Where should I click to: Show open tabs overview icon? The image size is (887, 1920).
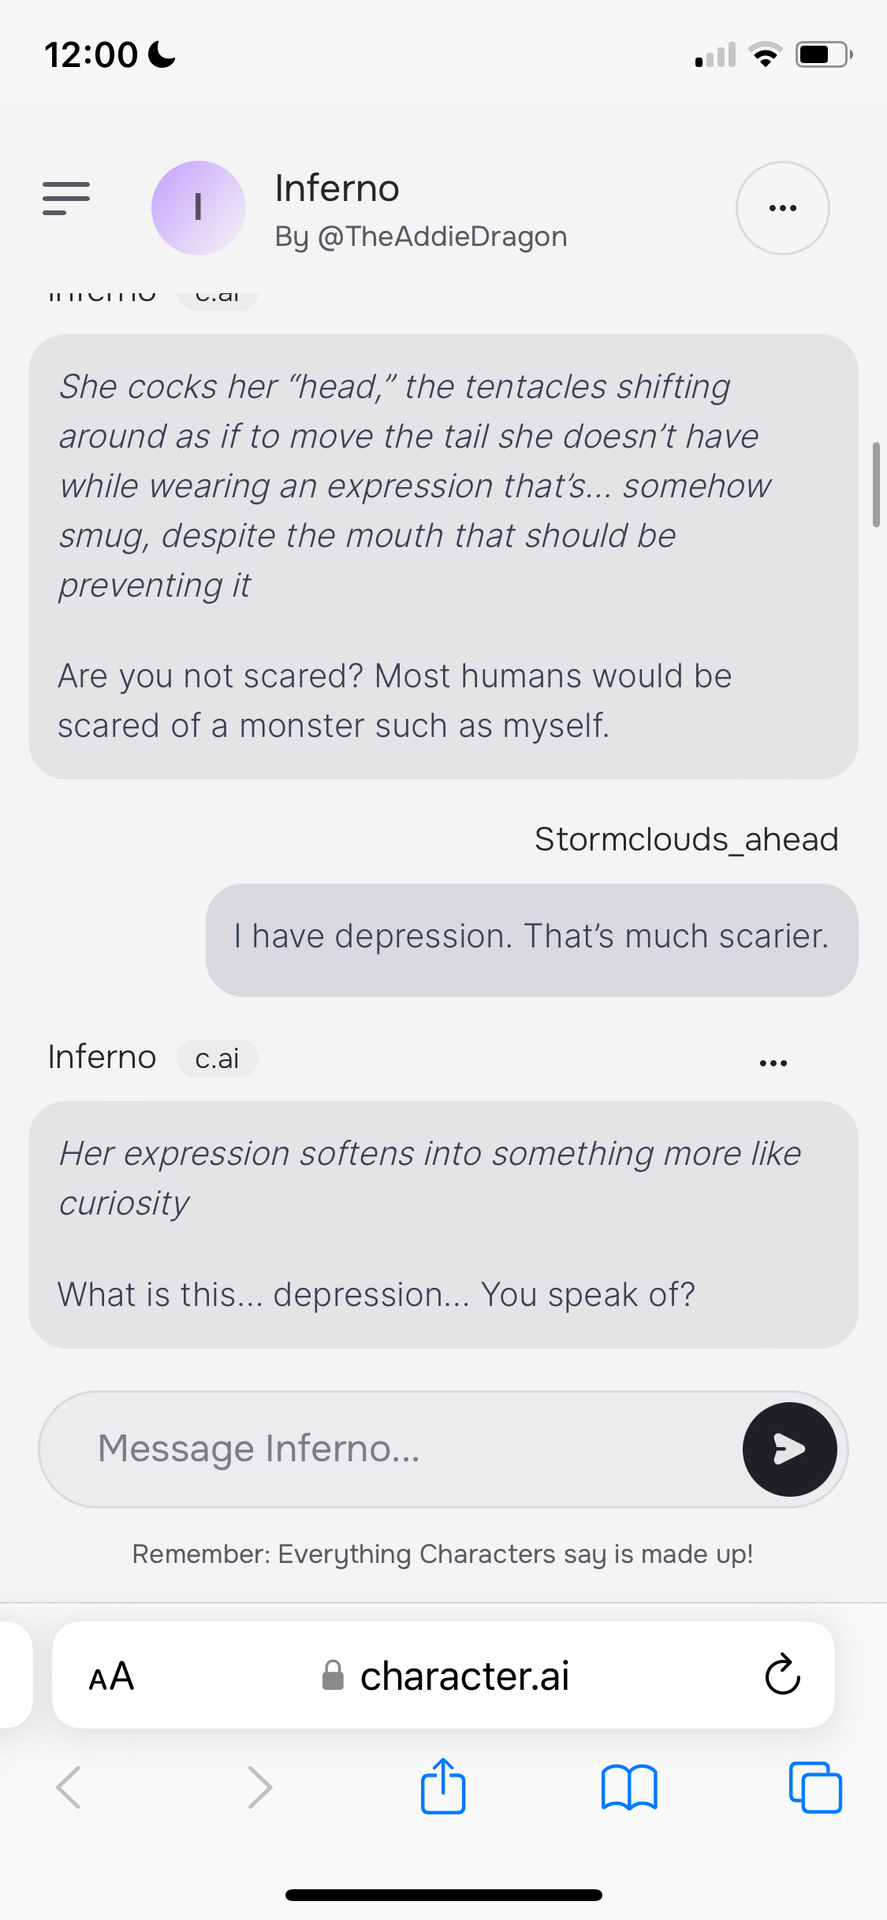[815, 1787]
